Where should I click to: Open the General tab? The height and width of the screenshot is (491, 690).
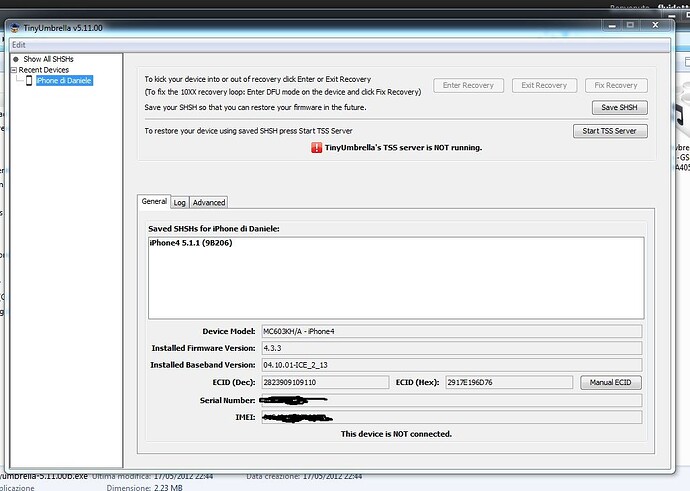pos(154,201)
